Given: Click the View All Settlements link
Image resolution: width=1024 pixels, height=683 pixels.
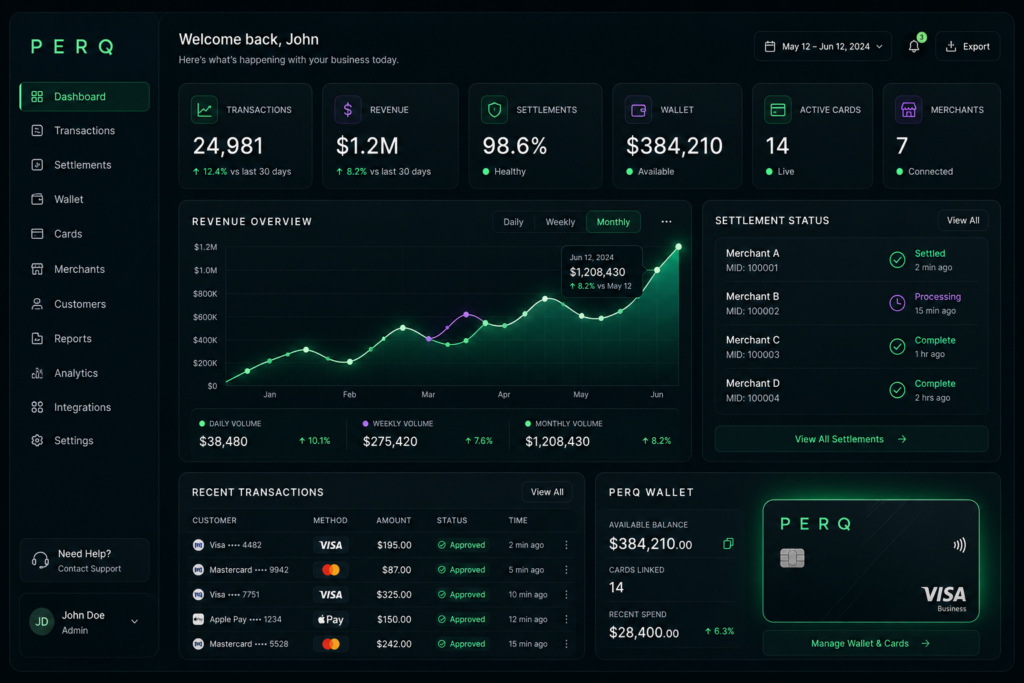Looking at the screenshot, I should coord(851,439).
